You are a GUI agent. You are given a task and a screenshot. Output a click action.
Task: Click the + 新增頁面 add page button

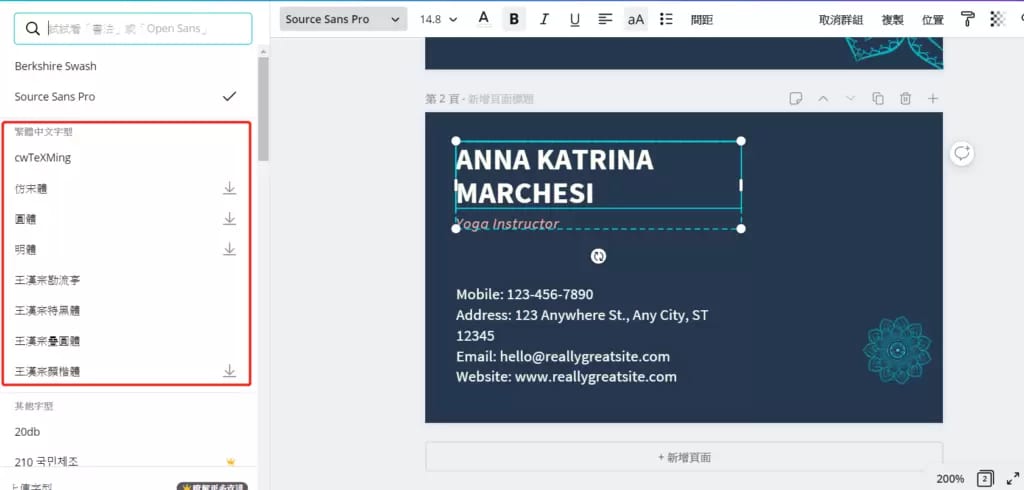pyautogui.click(x=684, y=457)
